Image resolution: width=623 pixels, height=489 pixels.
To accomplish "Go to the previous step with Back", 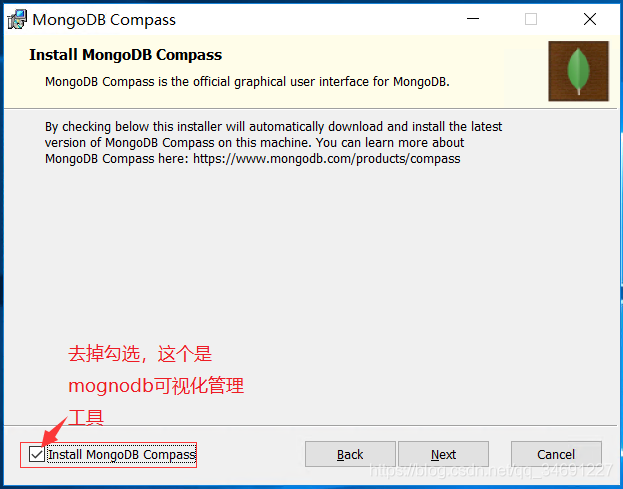I will point(350,454).
